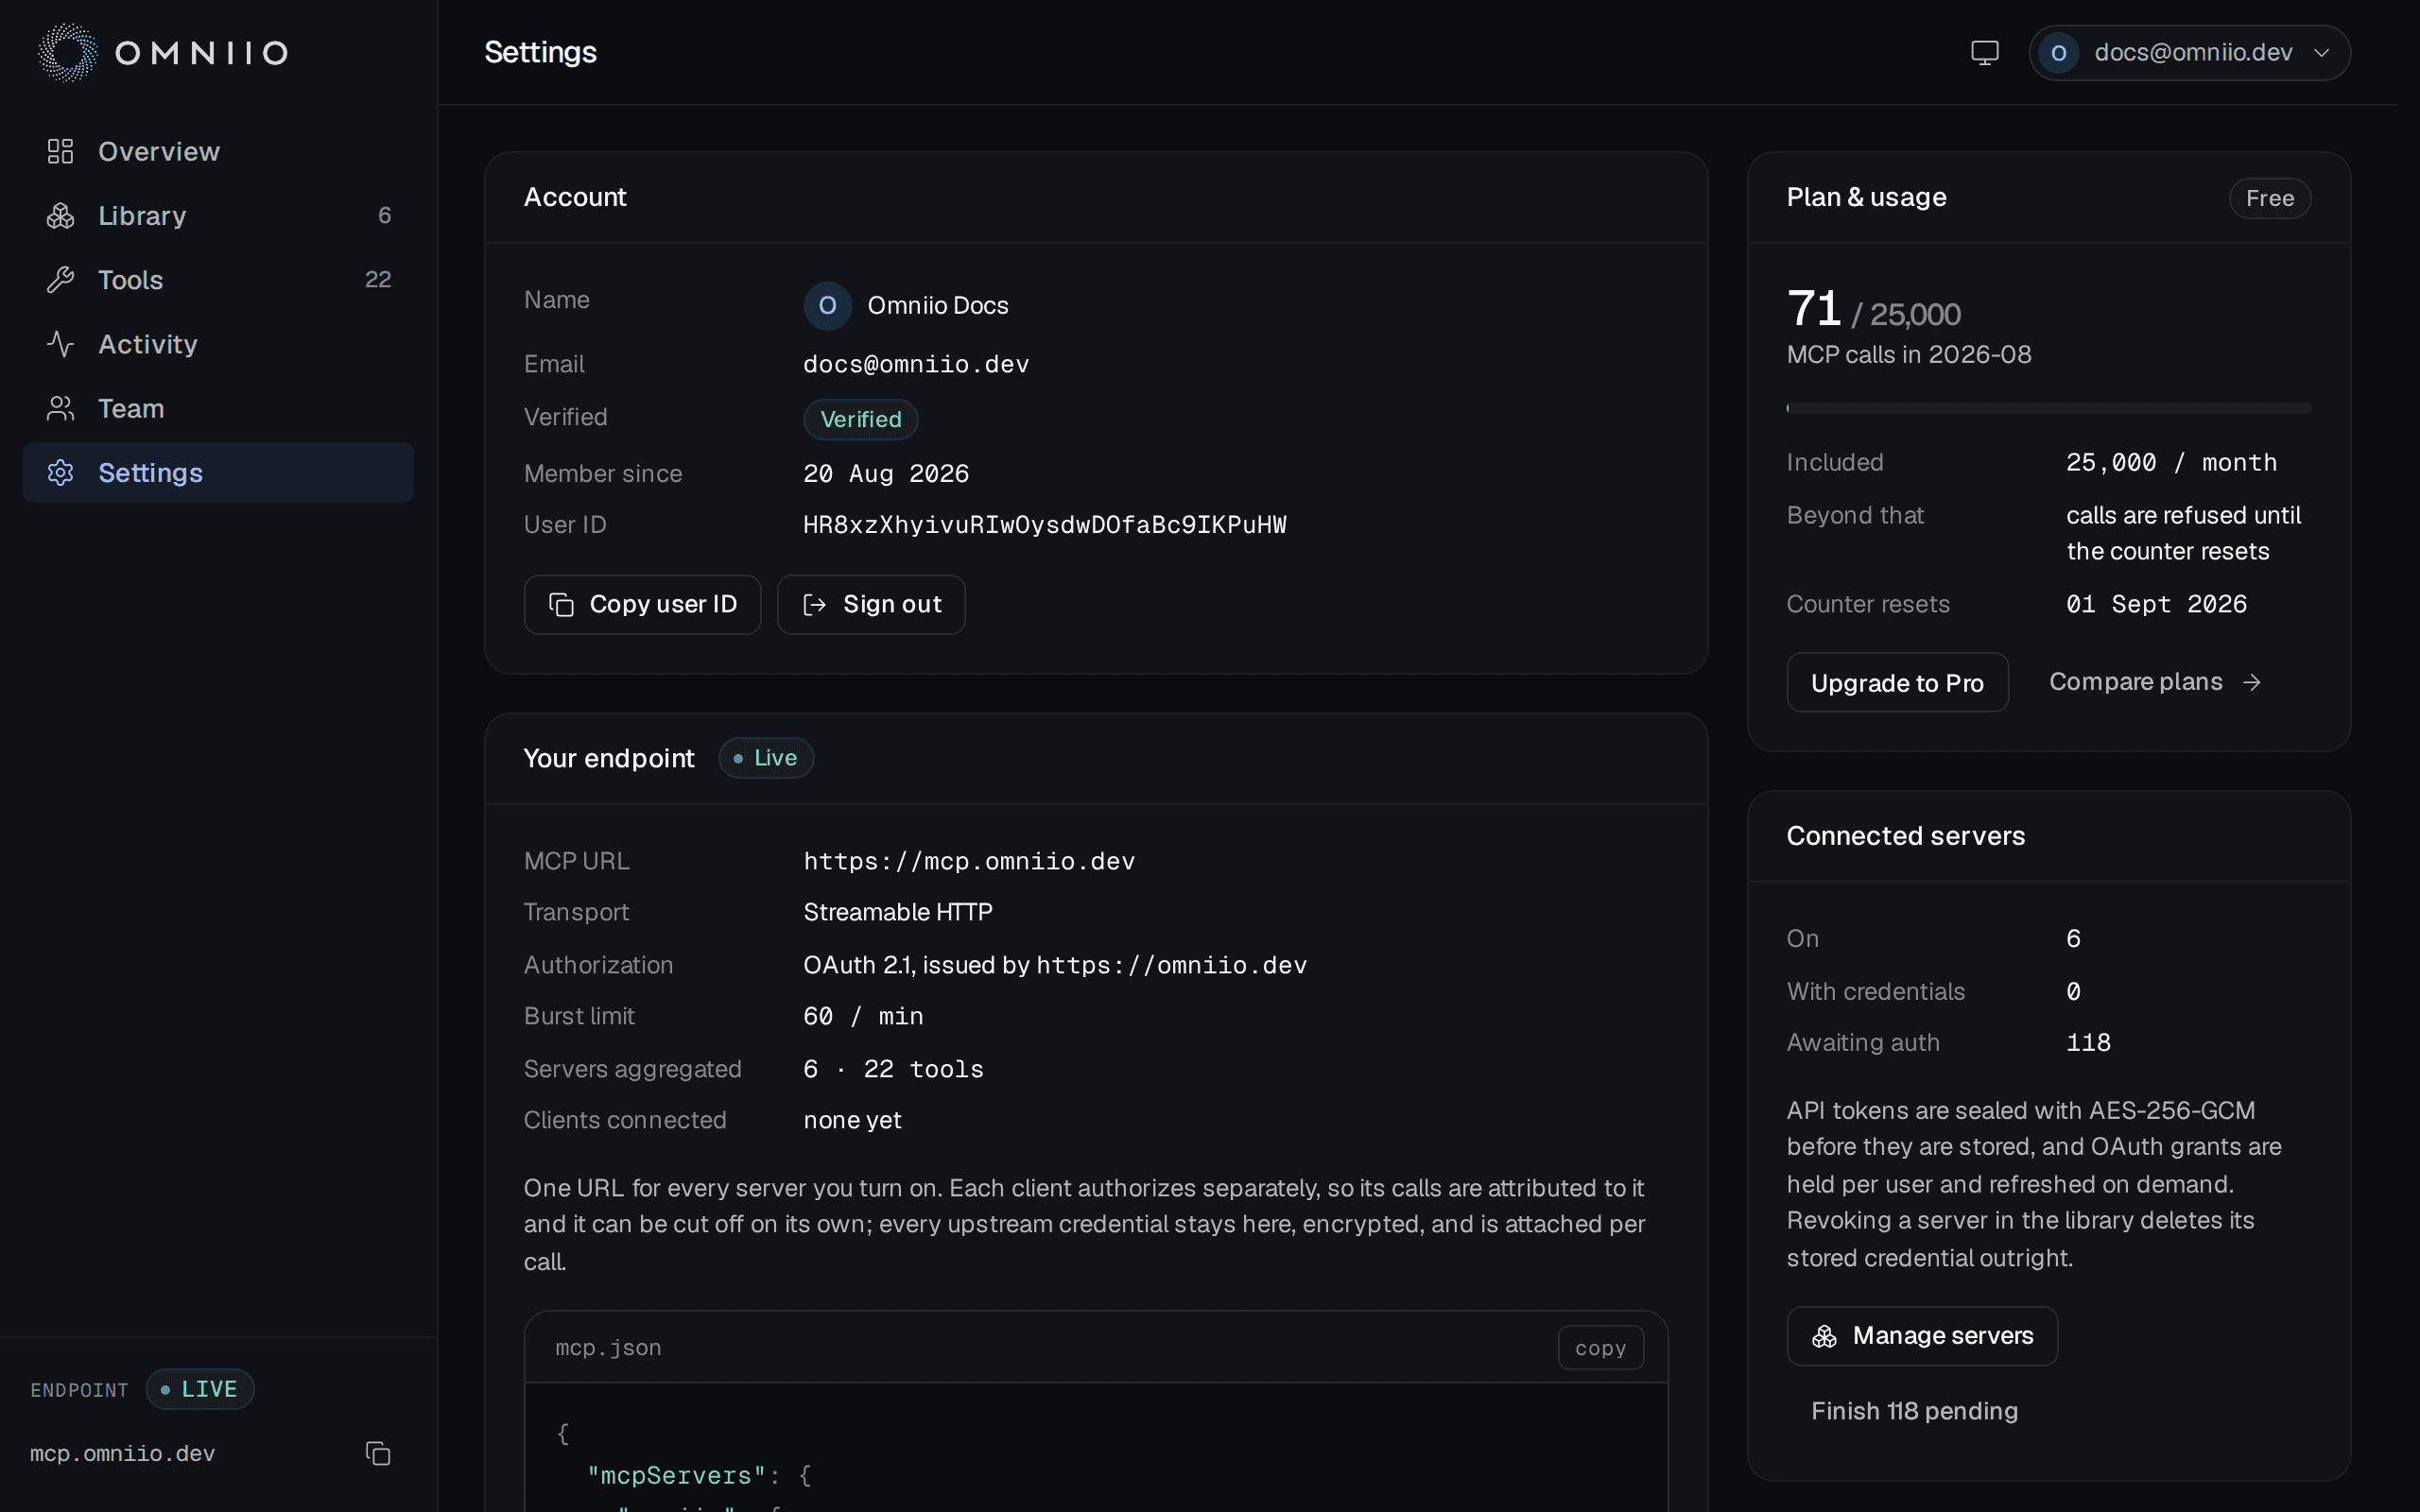Click the User ID value HR8xzXhyivuRIwOysdwDOfaBc9IKPuHW
This screenshot has width=2420, height=1512.
[1045, 525]
